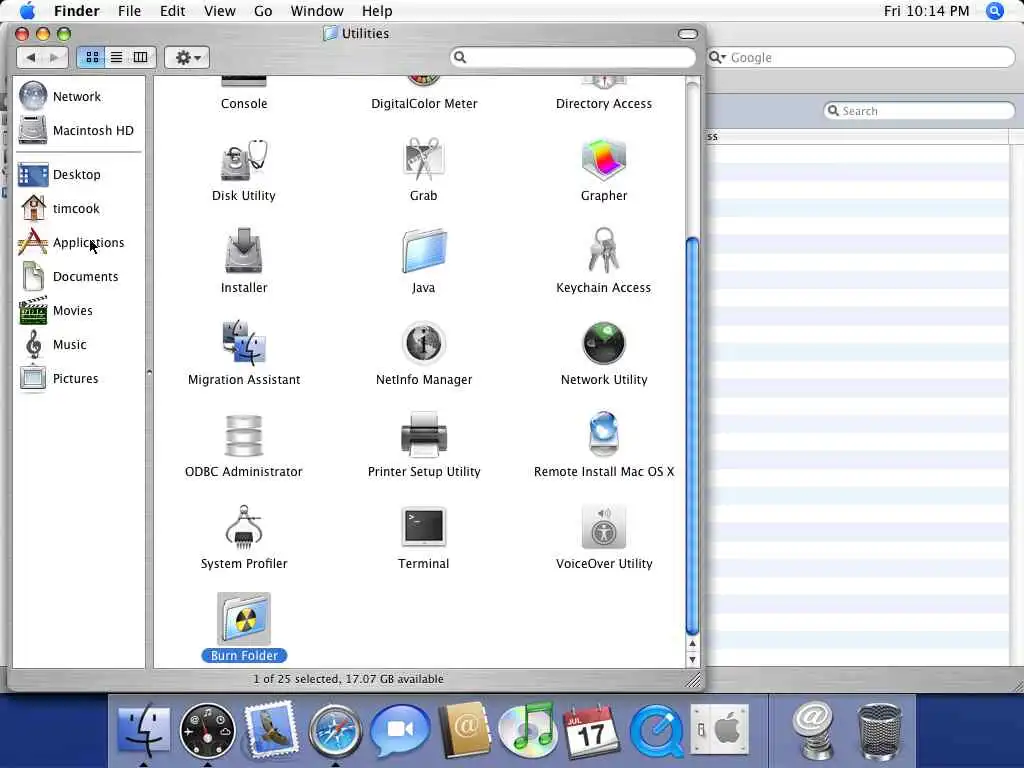Open the Trash in the Dock
Screen dimensions: 1024x768
pyautogui.click(x=879, y=731)
